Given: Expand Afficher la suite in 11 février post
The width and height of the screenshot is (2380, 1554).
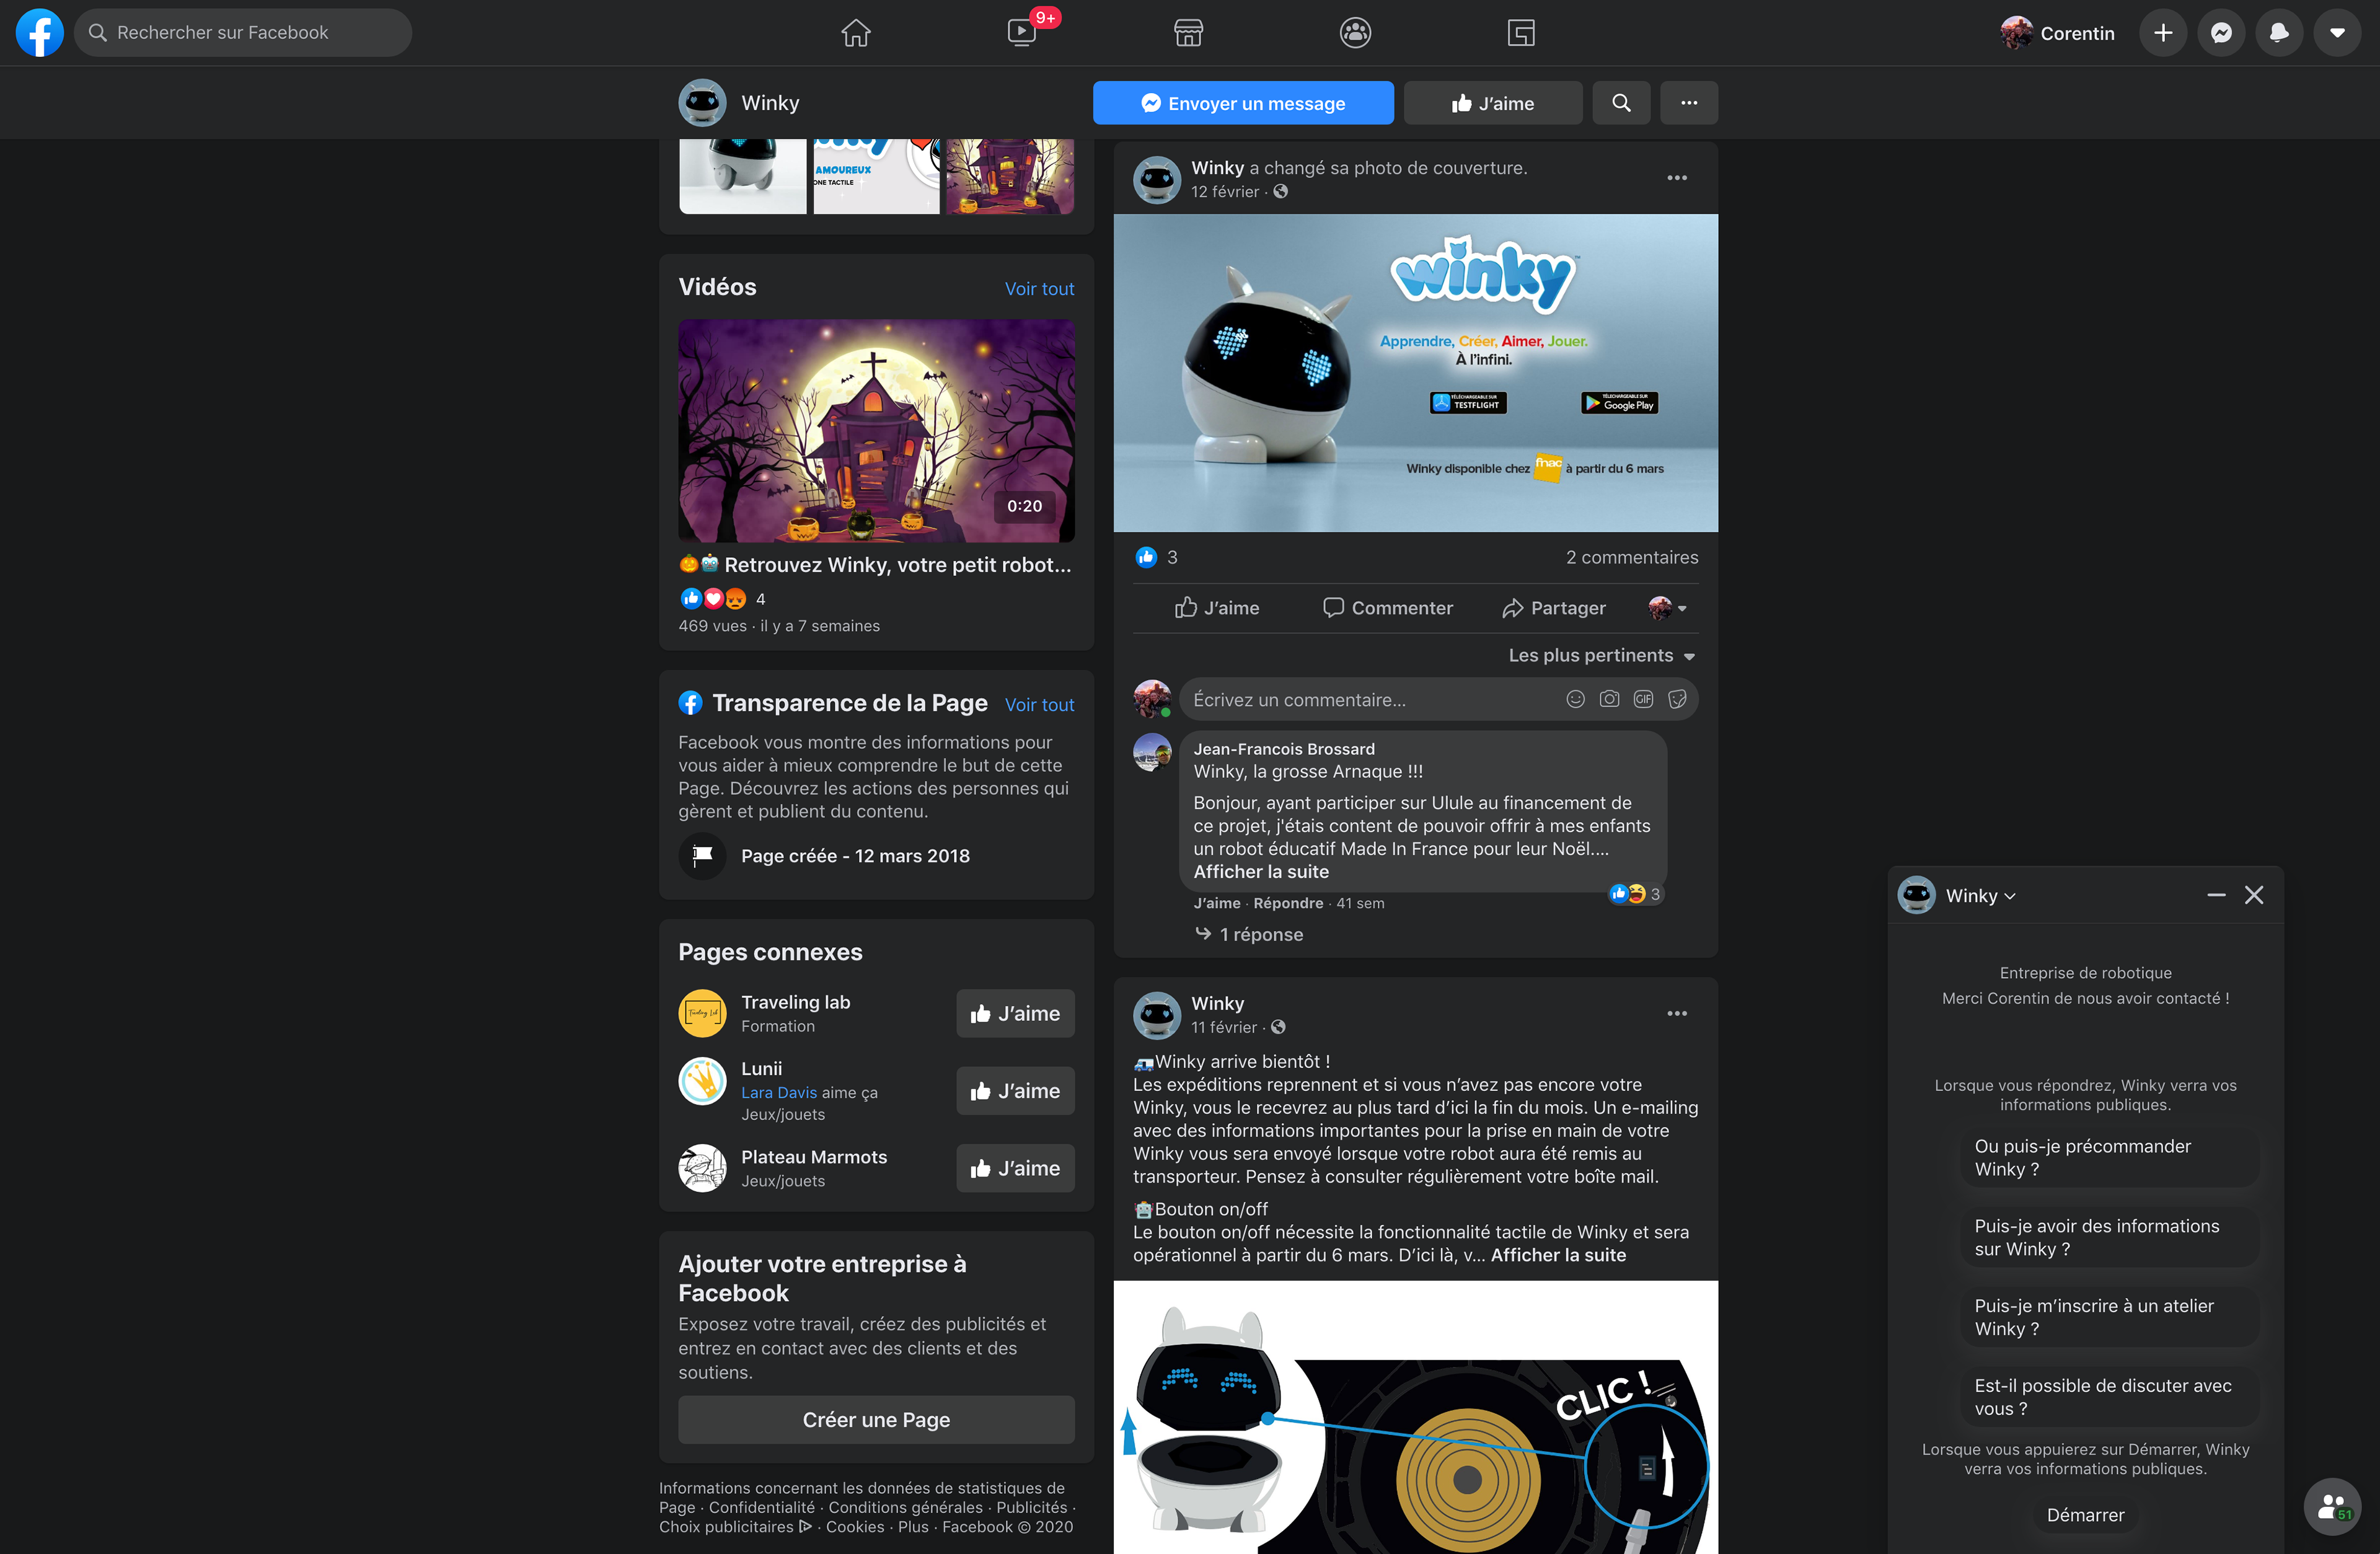Looking at the screenshot, I should click(x=1558, y=1256).
